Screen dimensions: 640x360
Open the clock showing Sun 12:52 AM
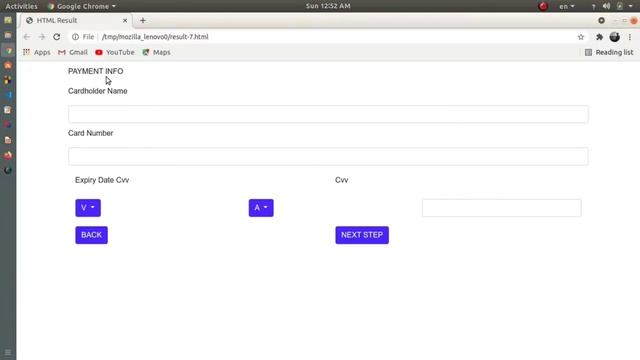328,6
